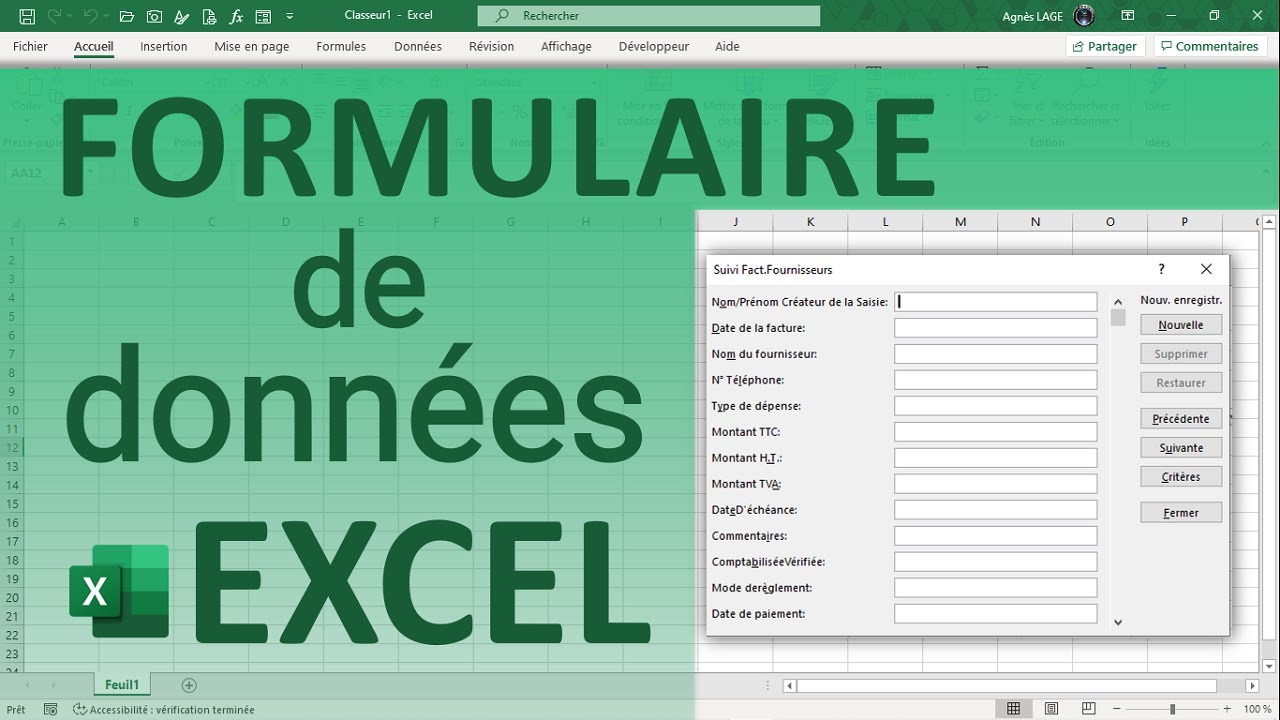Click the spelling pen icon in quick access toolbar
This screenshot has width=1280, height=720.
[181, 16]
